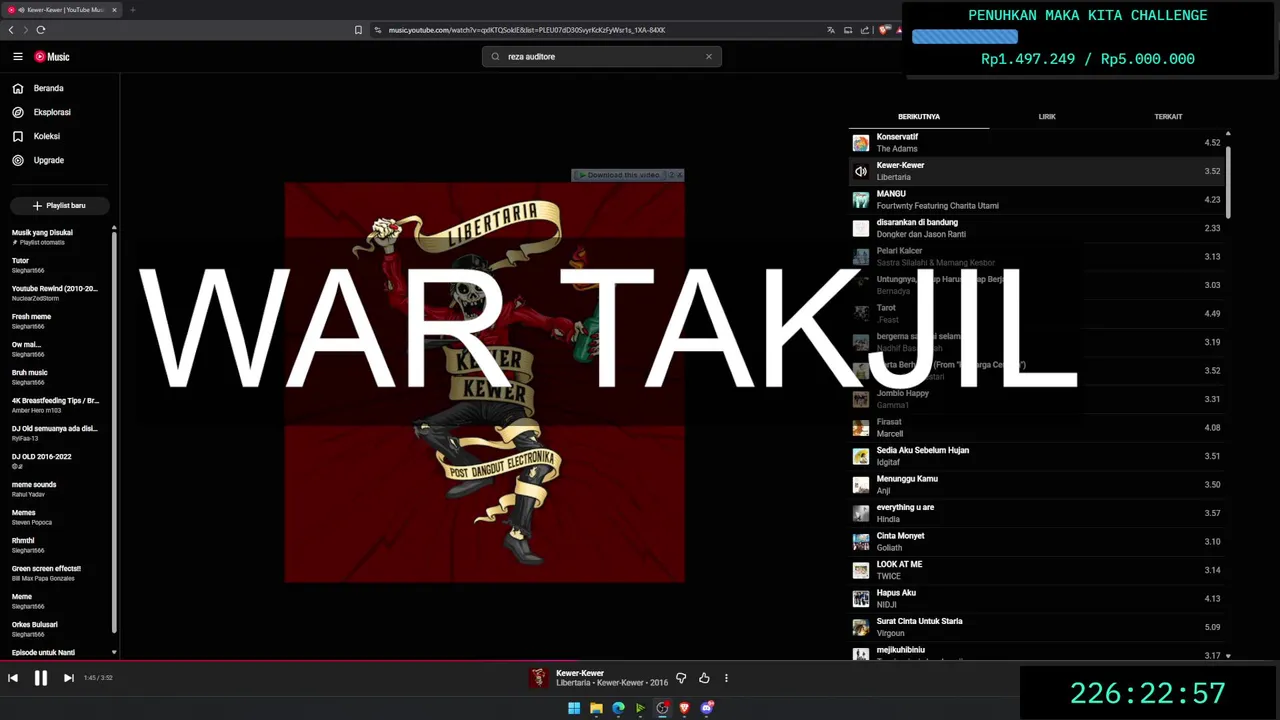The height and width of the screenshot is (720, 1280).
Task: Play Sedia Aku Sebelum Hujan
Action: (1037, 456)
